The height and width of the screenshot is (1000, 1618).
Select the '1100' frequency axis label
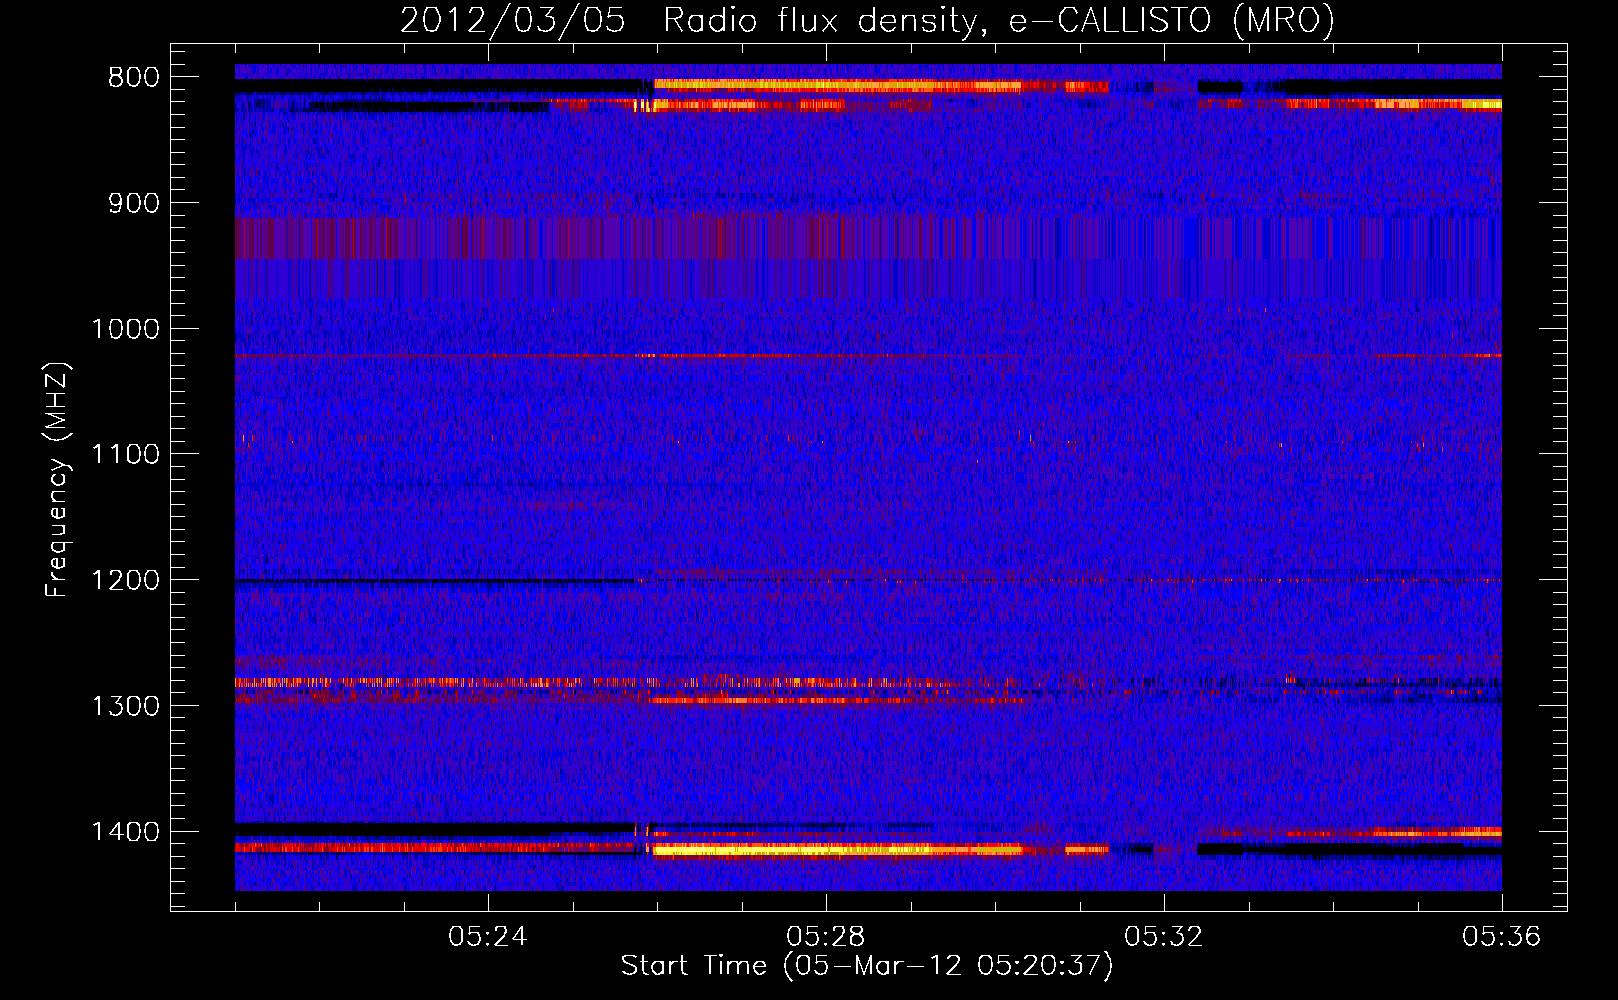tap(125, 455)
